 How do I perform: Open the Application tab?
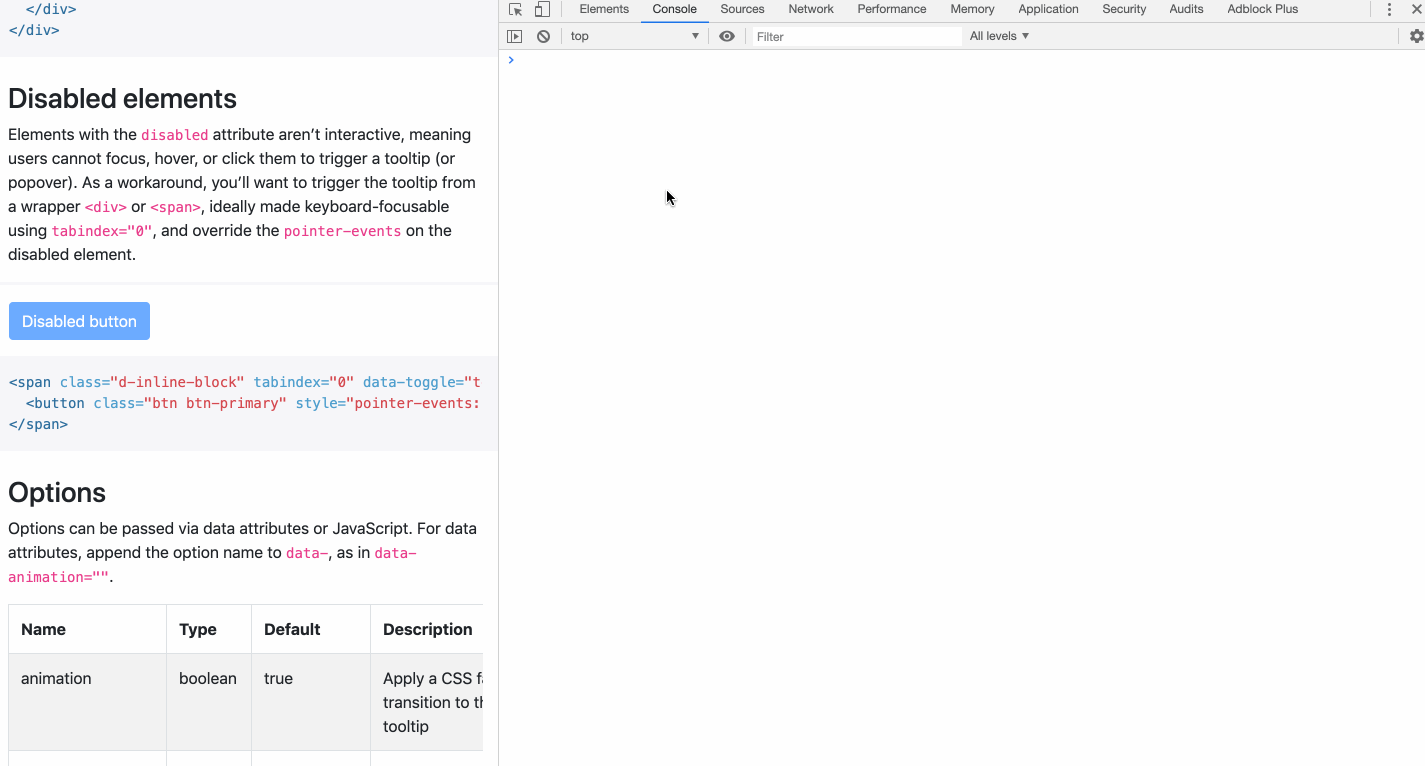pyautogui.click(x=1048, y=9)
